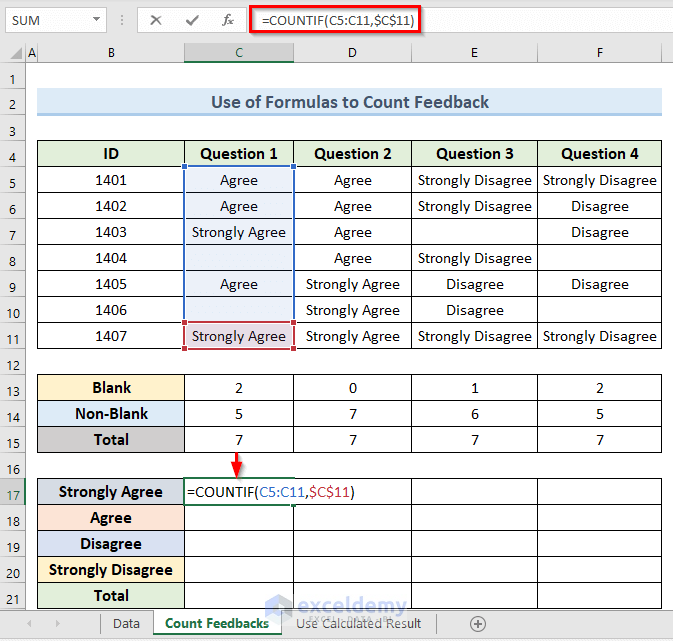The image size is (673, 641).
Task: Click 'Strongly Disagree' in Question 3 row 1402
Action: pyautogui.click(x=474, y=206)
